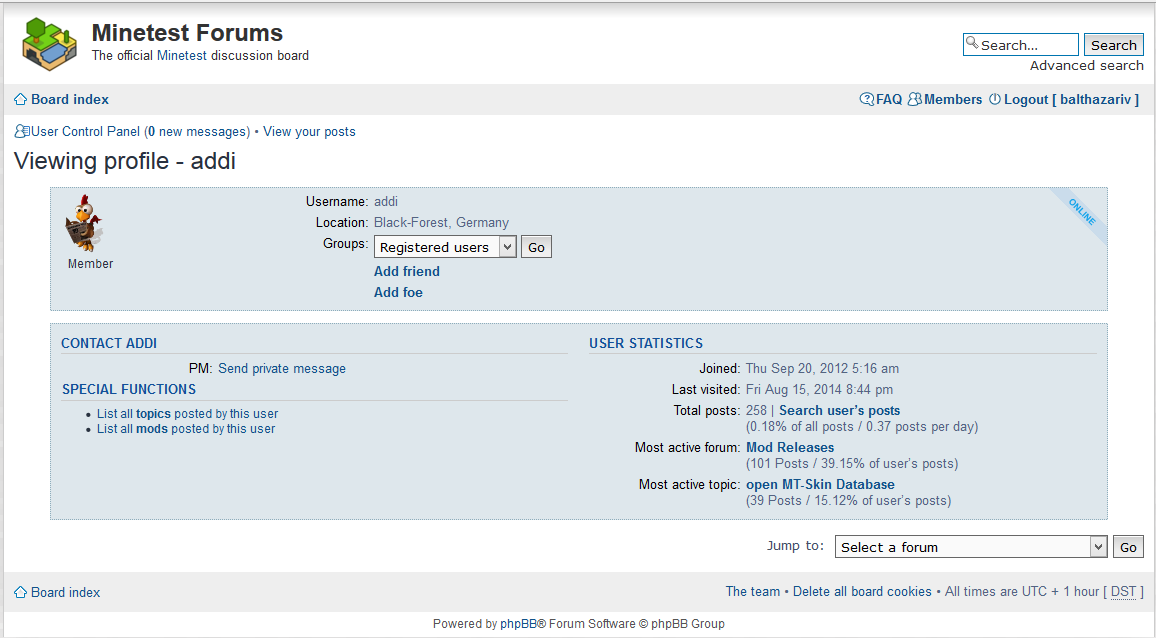Click the Search button
This screenshot has width=1156, height=638.
point(1113,44)
